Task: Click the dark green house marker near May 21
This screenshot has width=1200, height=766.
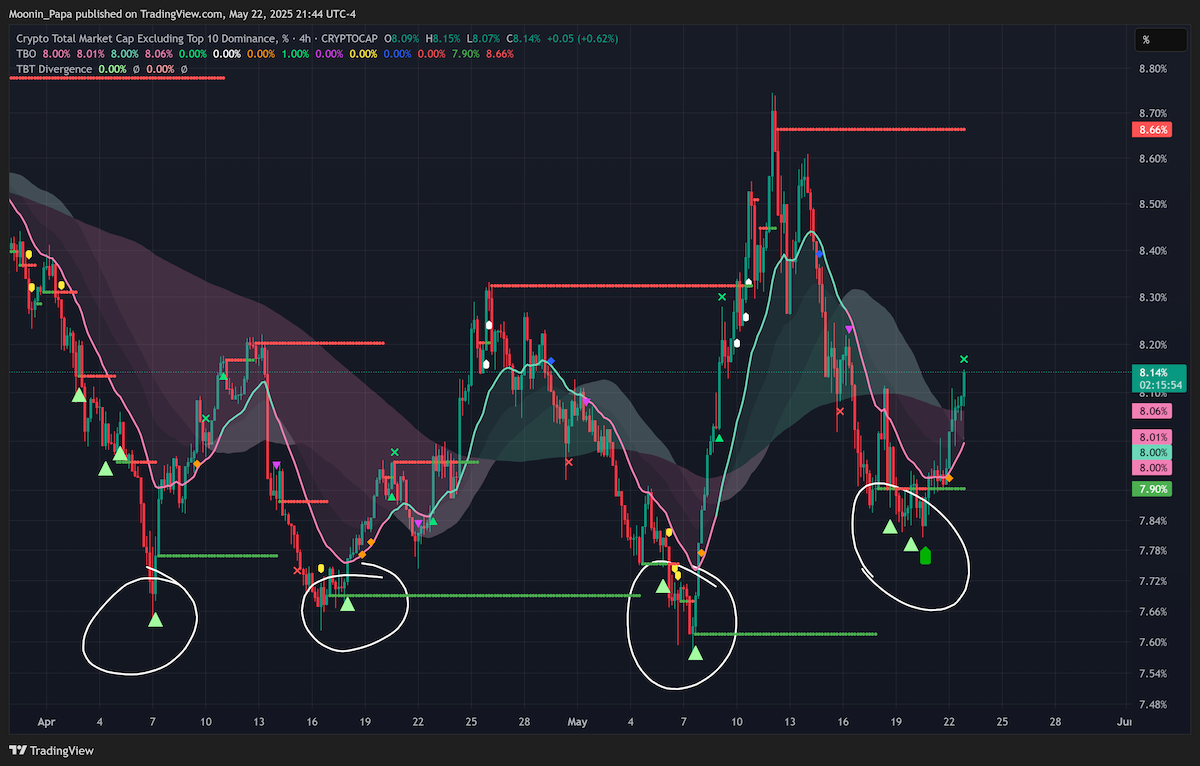Action: pyautogui.click(x=925, y=555)
